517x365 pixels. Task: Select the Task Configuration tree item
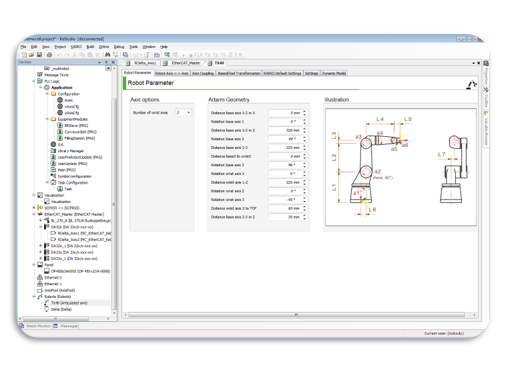tap(73, 182)
